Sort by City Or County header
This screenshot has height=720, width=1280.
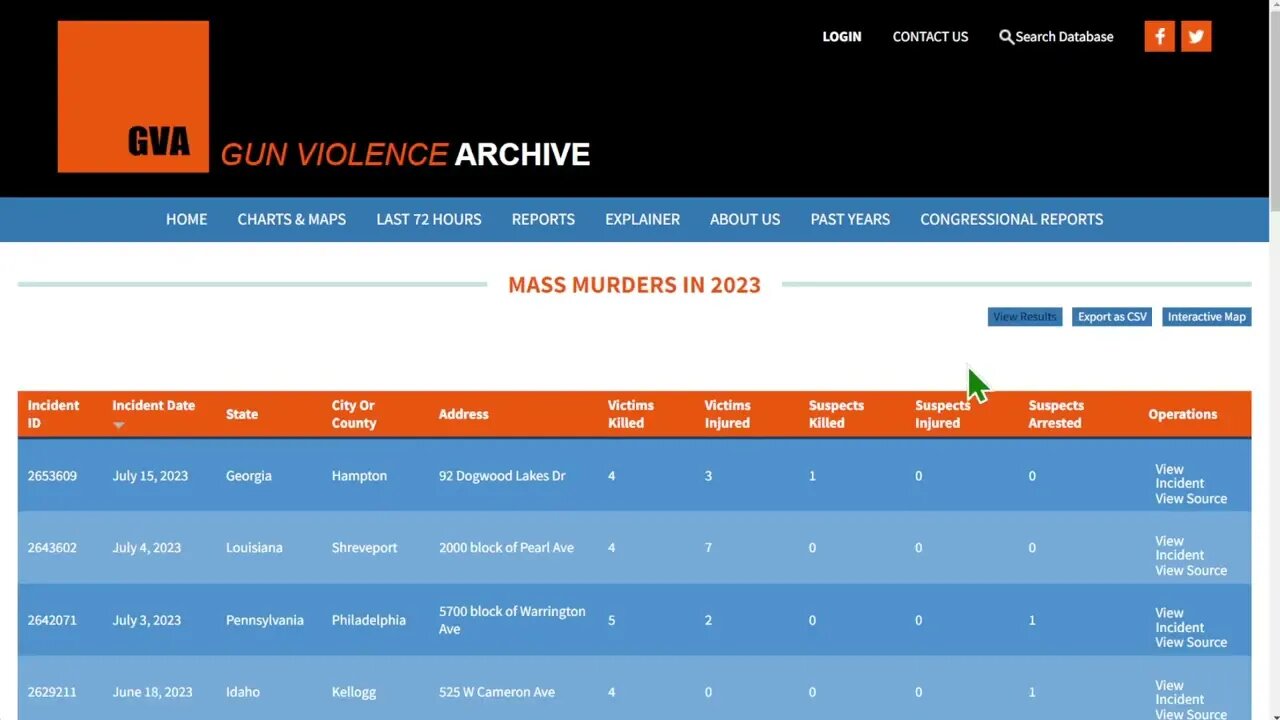354,414
